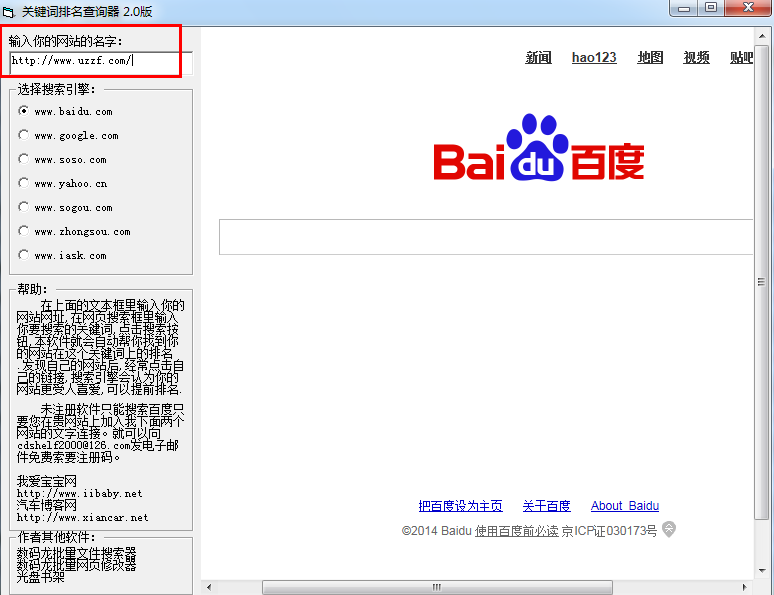Click 数码龙批量文件搜索器 entry
The width and height of the screenshot is (774, 595).
(77, 553)
